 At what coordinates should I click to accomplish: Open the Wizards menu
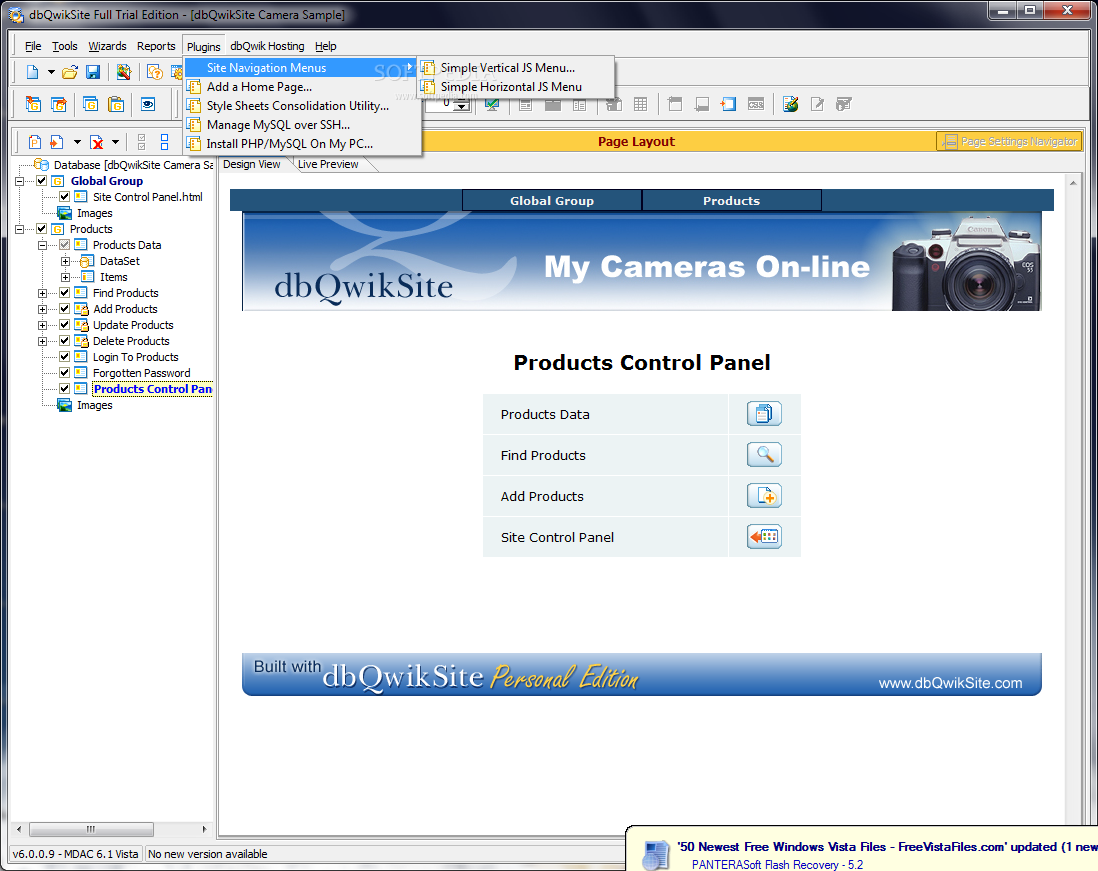click(107, 46)
